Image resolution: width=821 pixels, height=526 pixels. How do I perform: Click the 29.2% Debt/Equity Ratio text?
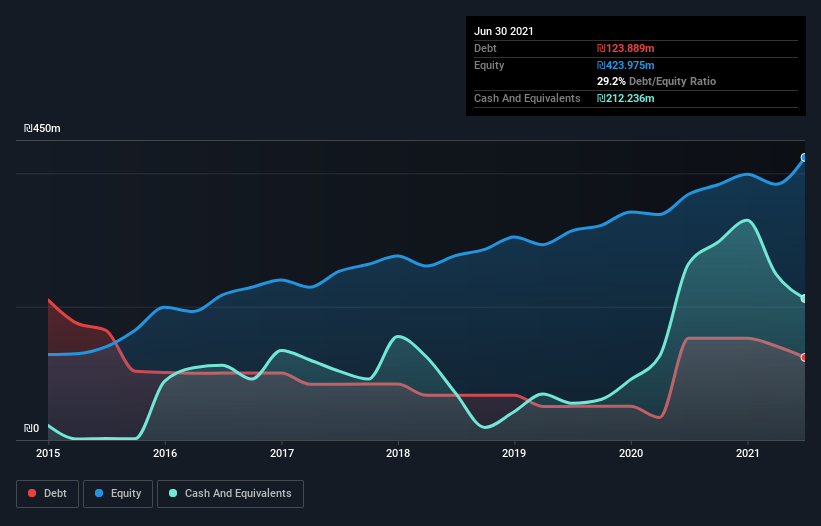(657, 81)
